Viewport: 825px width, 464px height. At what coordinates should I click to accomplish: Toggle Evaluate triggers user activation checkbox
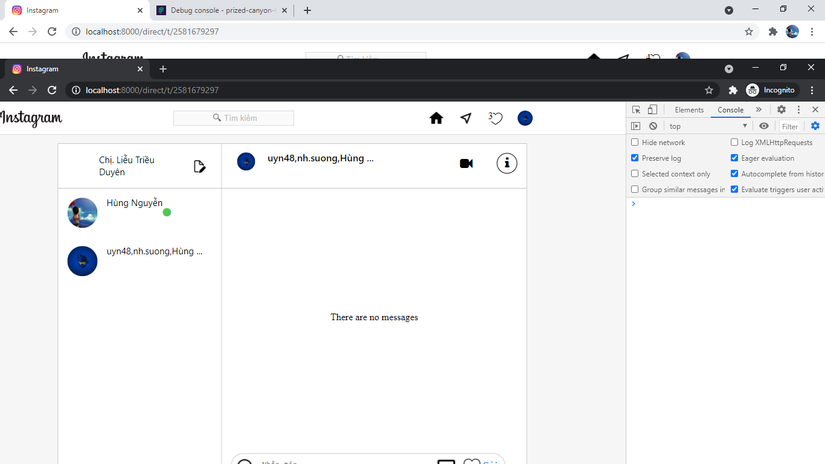click(x=734, y=189)
